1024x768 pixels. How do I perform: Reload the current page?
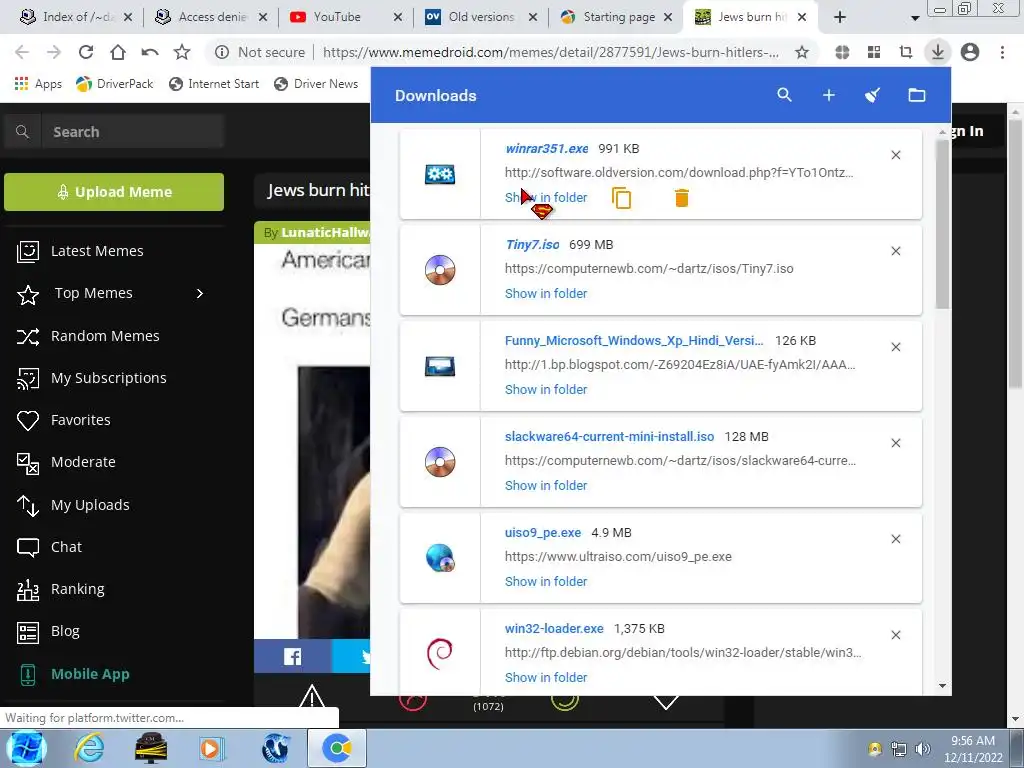[86, 52]
